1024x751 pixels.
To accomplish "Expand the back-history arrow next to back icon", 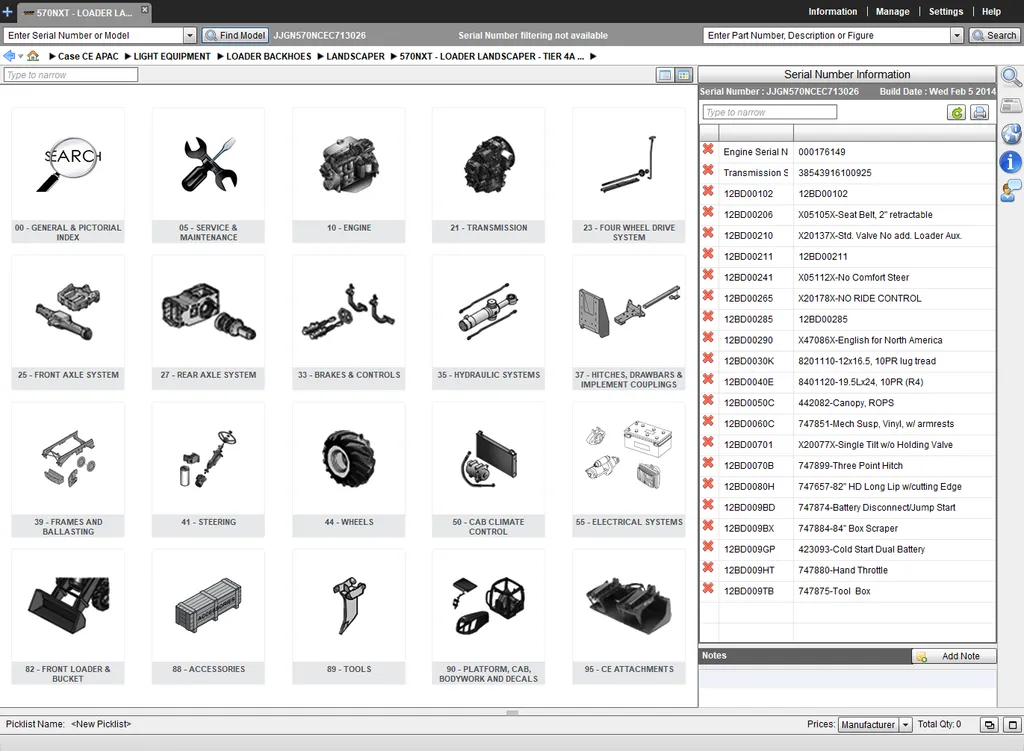I will (20, 57).
